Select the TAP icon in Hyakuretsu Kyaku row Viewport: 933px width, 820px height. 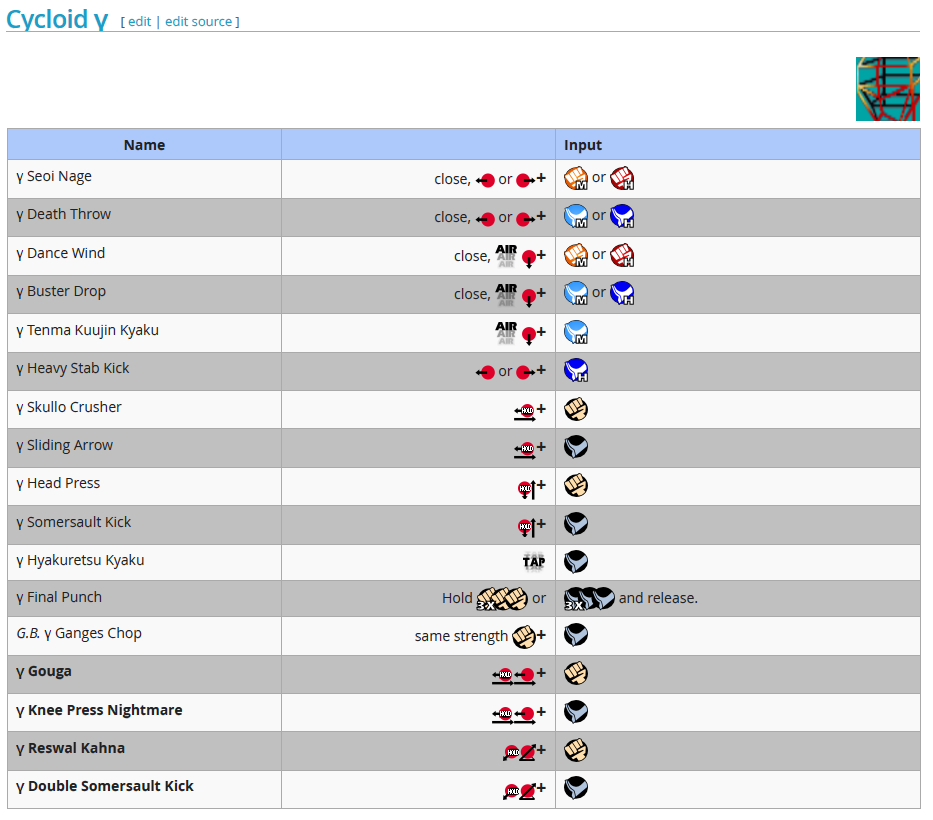coord(534,562)
